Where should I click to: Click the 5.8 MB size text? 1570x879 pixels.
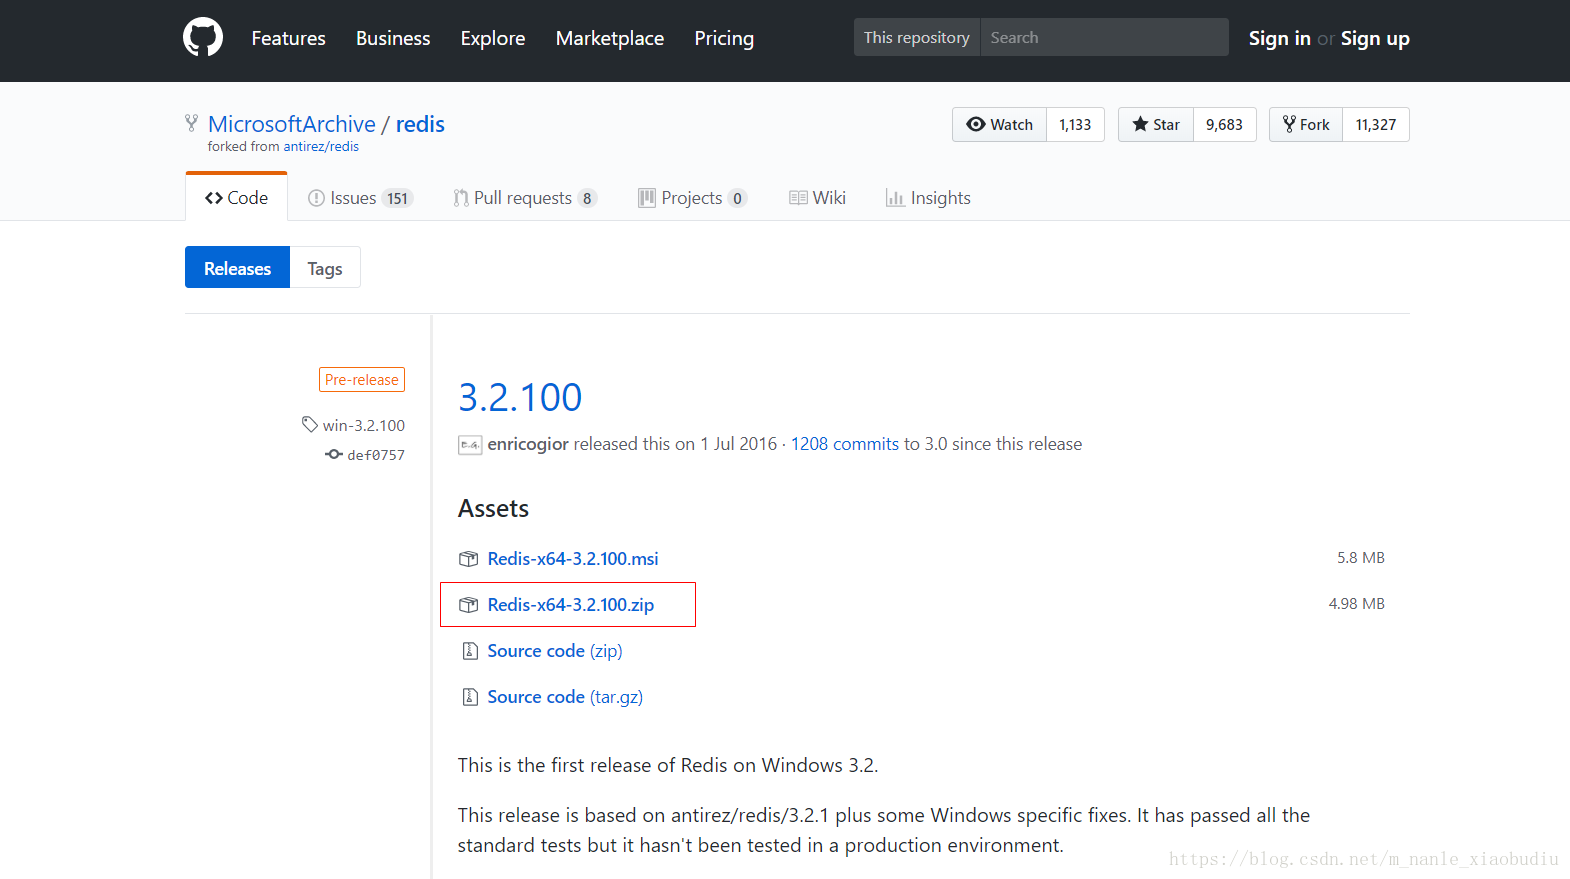(x=1361, y=558)
